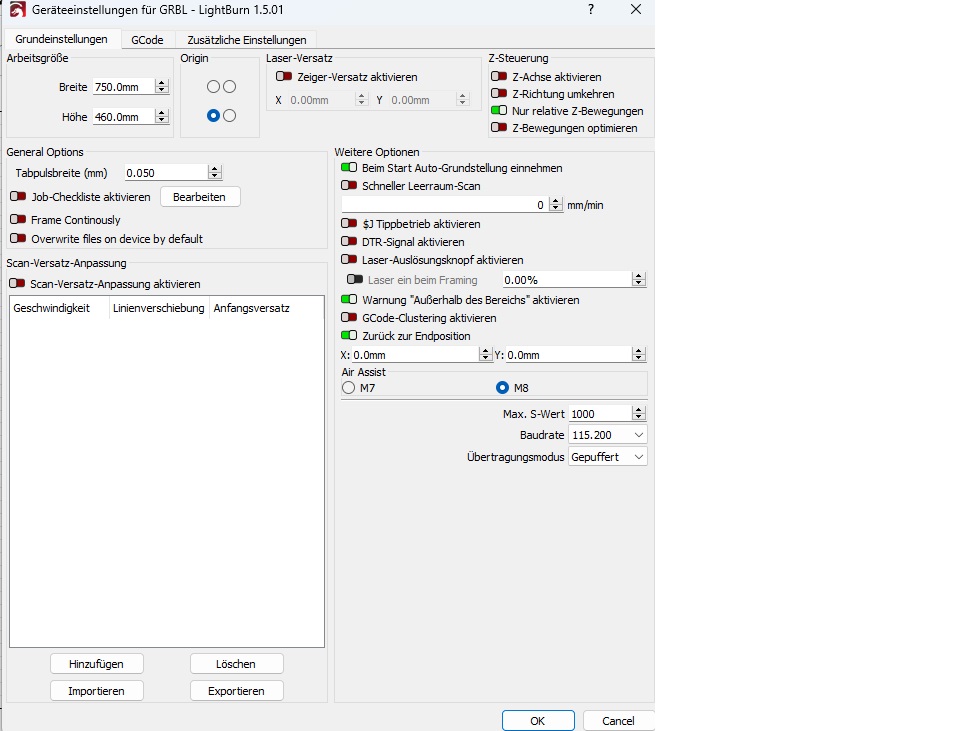The width and height of the screenshot is (960, 731).
Task: Click the Cancel button
Action: point(618,721)
